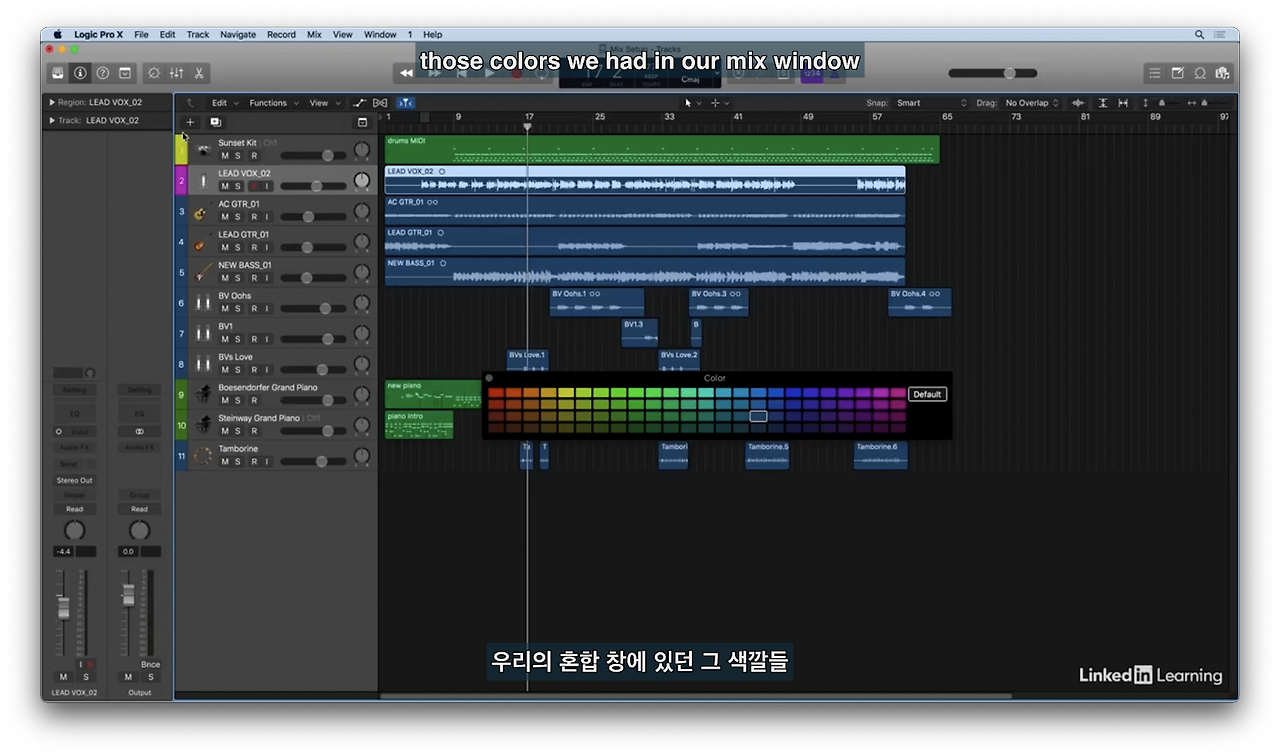Open the View dropdown in tracks area
This screenshot has width=1280, height=756.
click(324, 103)
